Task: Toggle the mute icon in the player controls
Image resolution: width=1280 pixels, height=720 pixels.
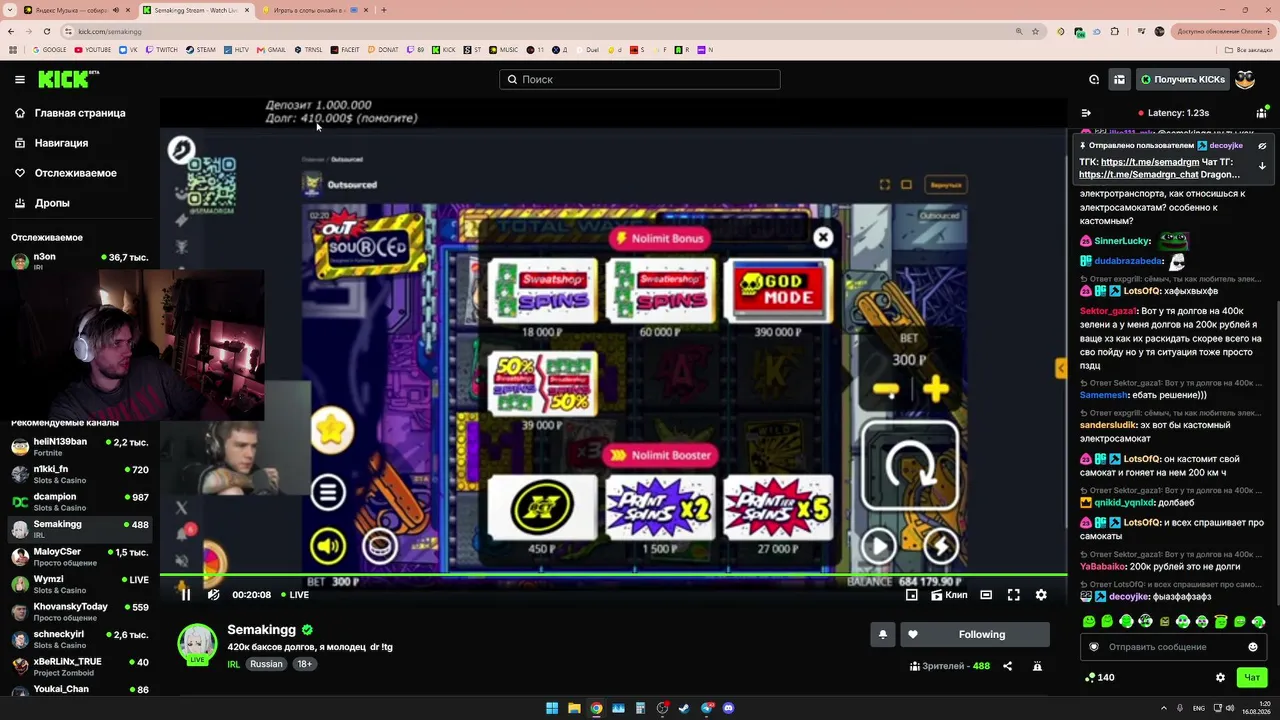Action: [213, 595]
